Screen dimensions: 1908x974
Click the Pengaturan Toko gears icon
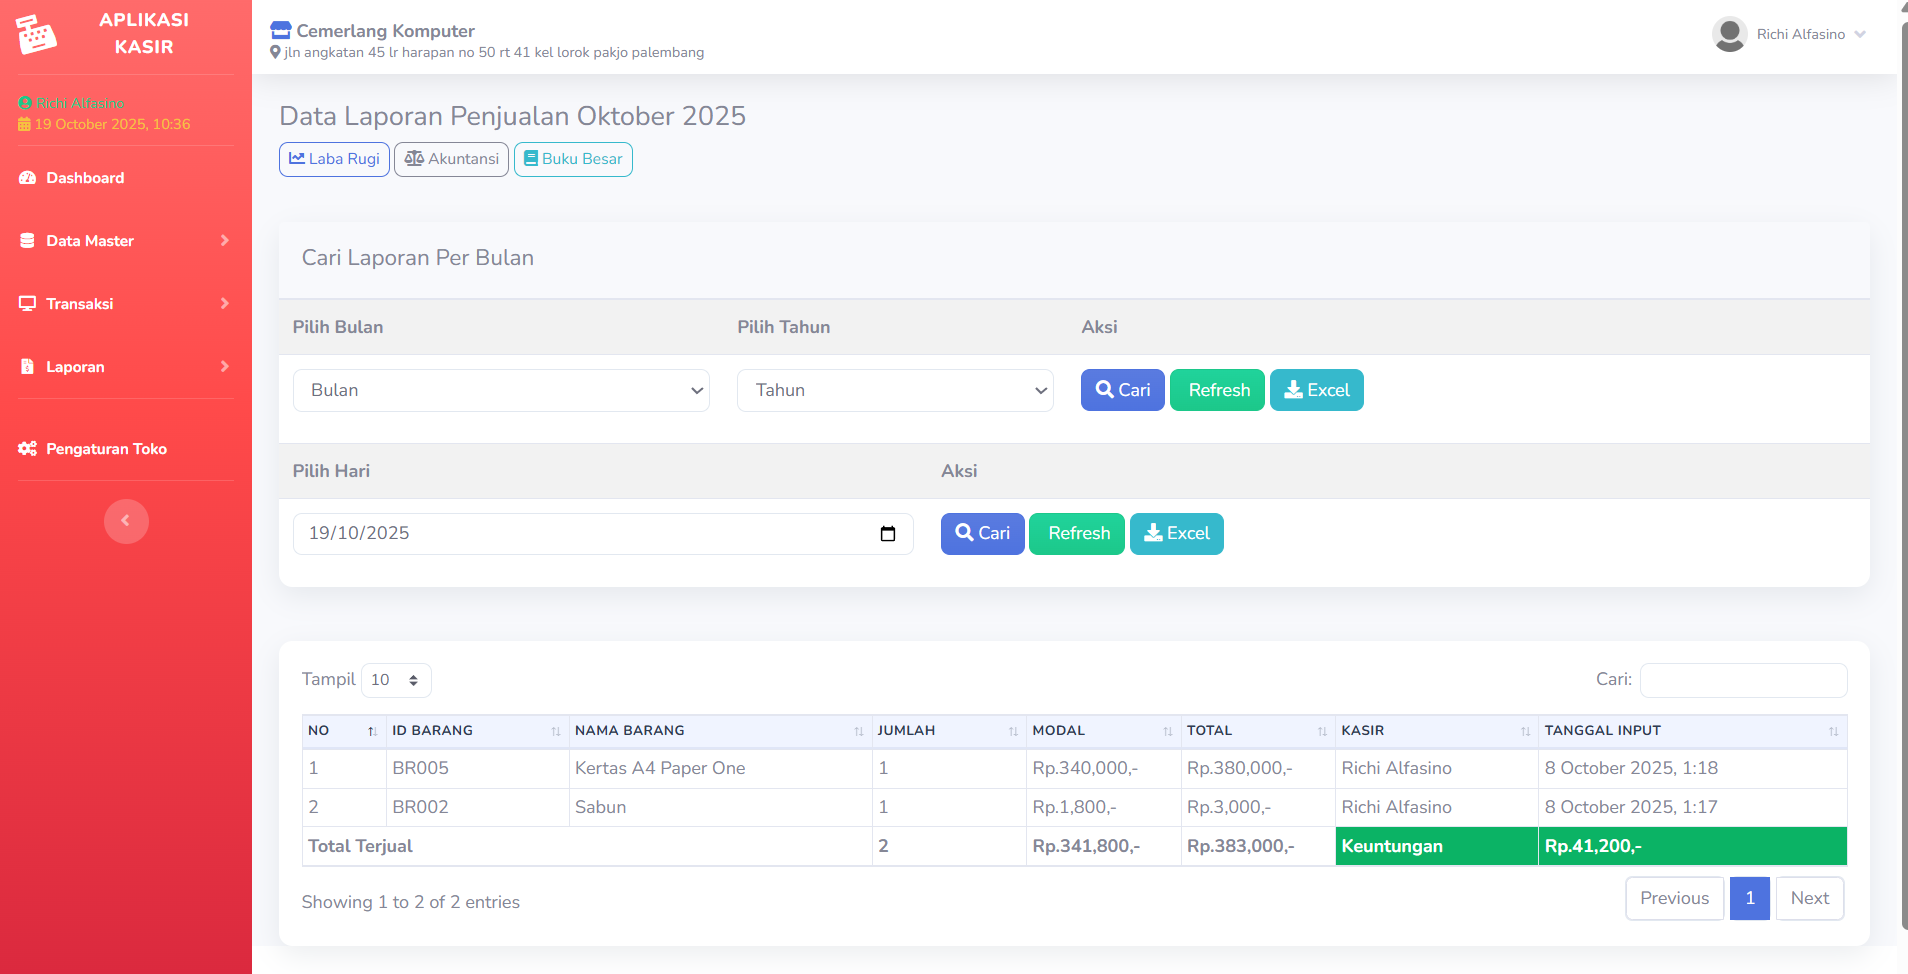[27, 449]
